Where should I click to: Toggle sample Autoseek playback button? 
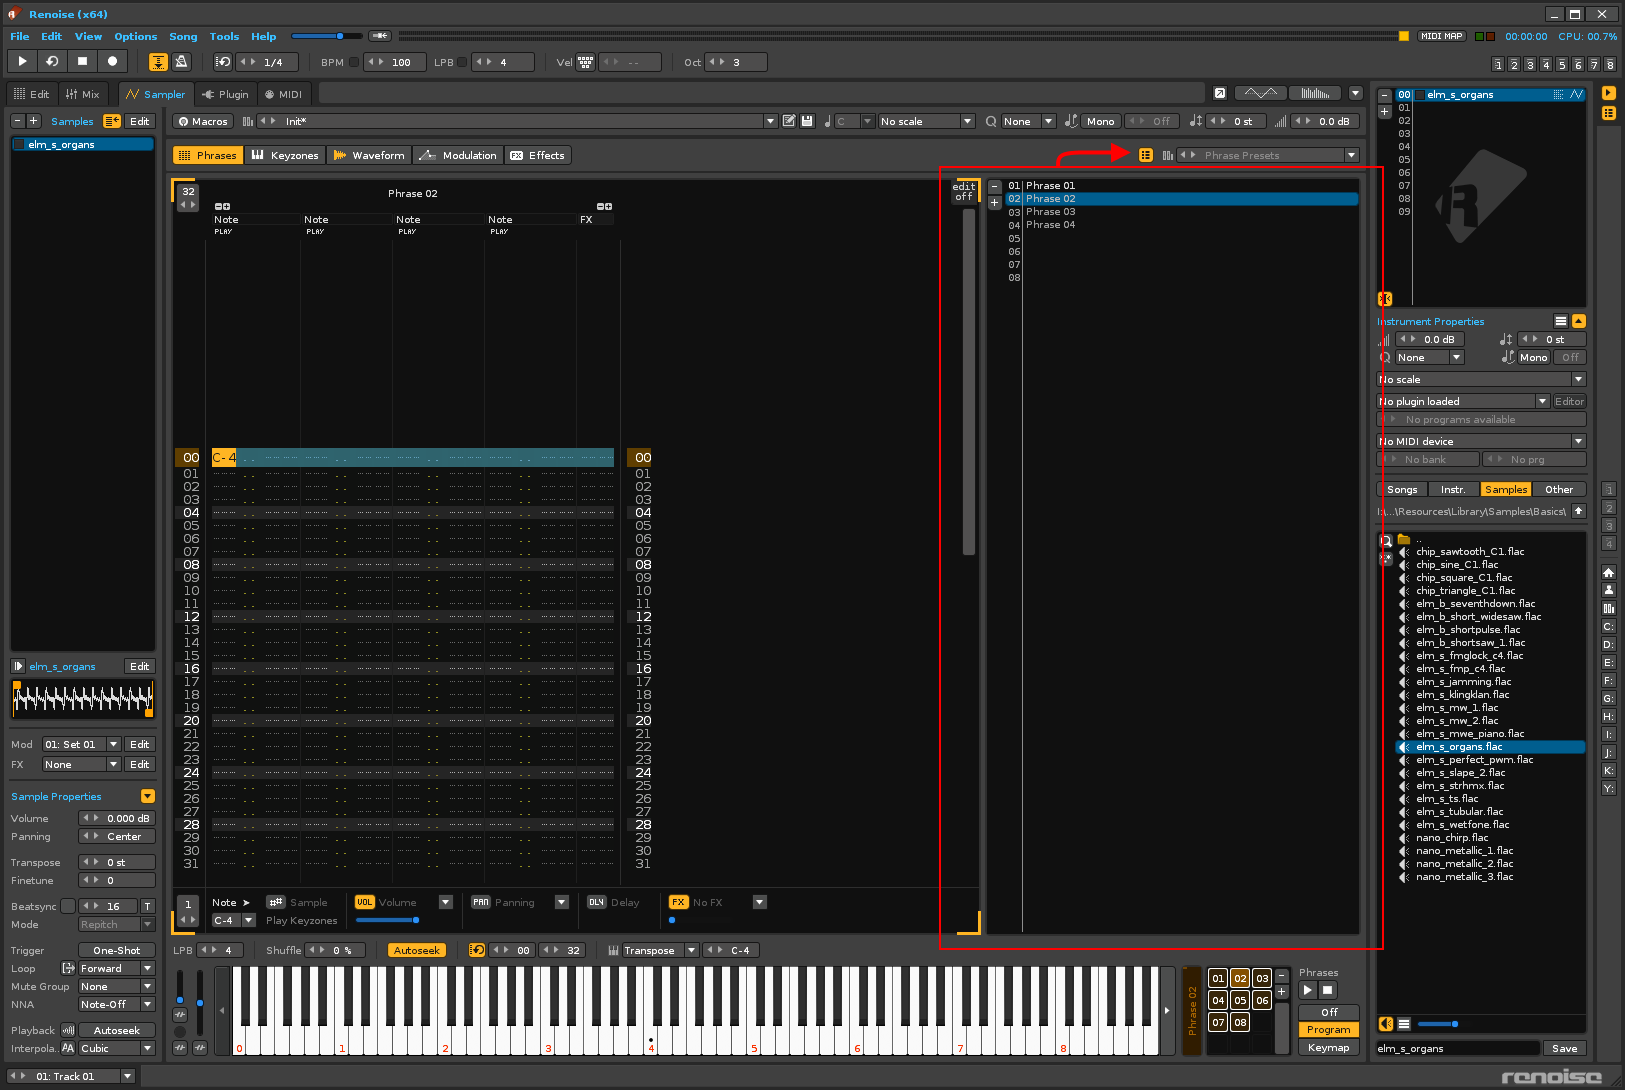coord(117,1030)
